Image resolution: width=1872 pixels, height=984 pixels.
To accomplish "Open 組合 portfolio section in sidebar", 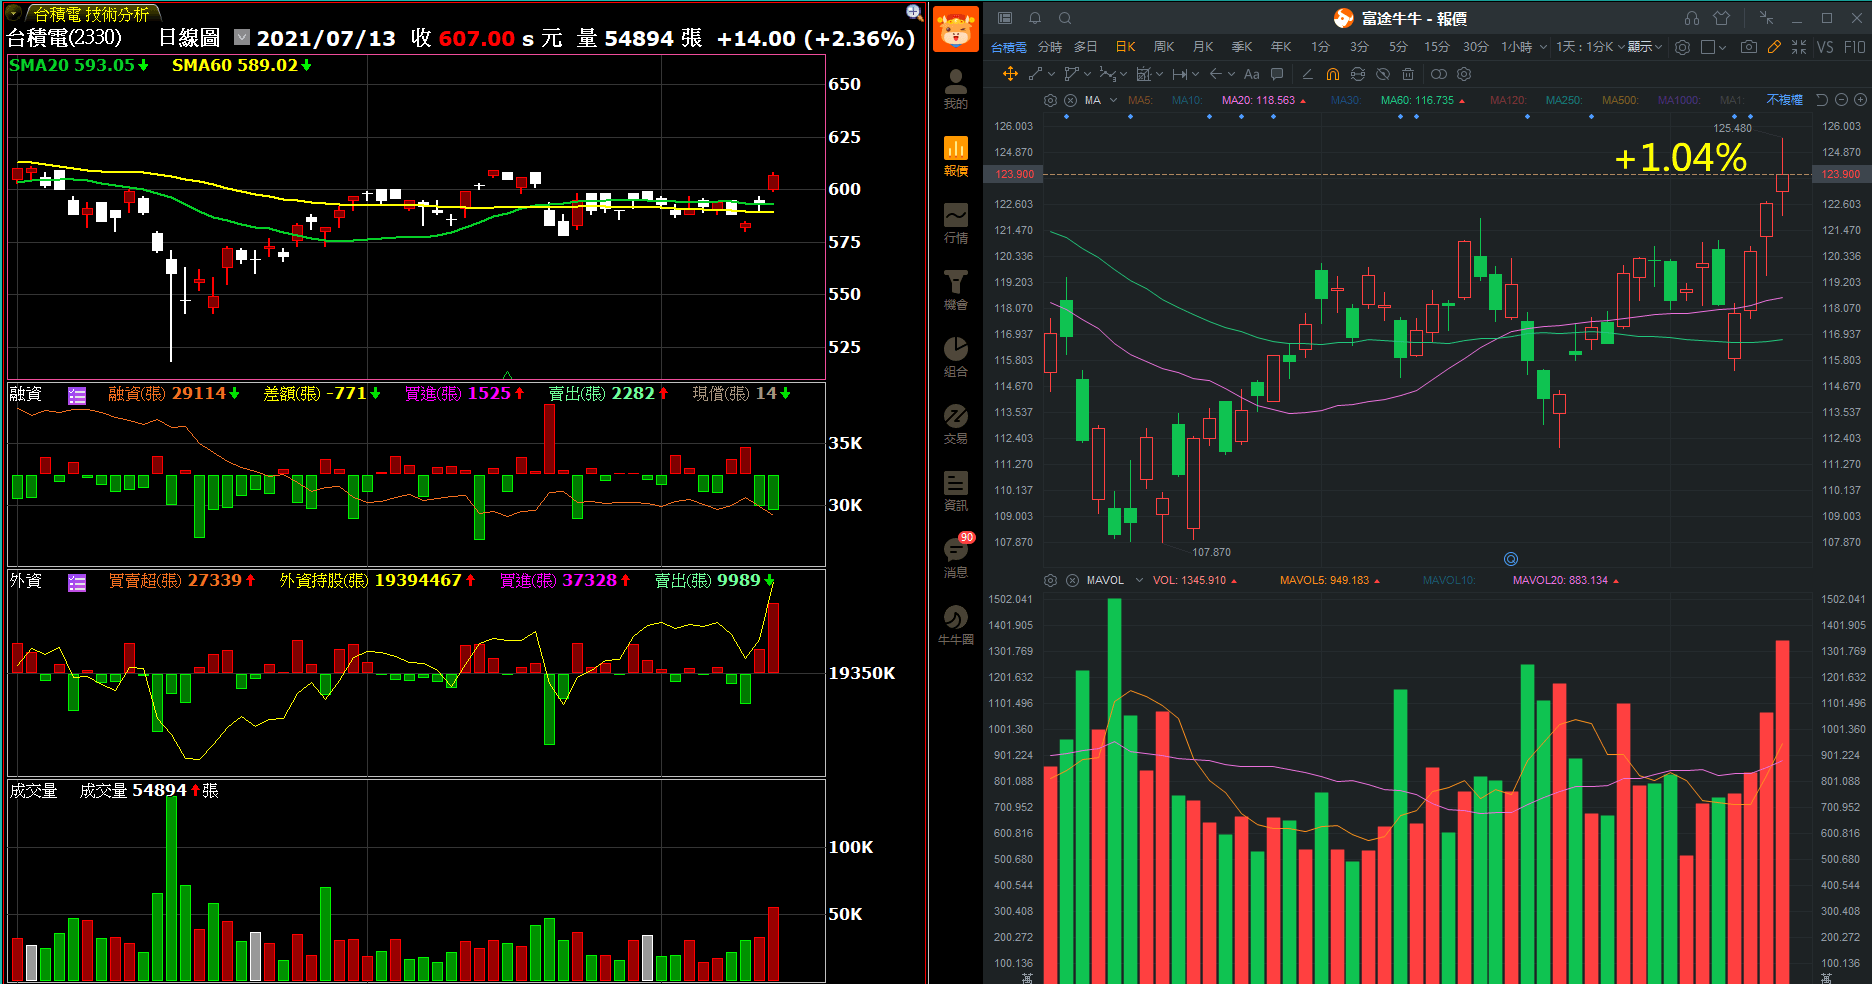I will (x=955, y=357).
